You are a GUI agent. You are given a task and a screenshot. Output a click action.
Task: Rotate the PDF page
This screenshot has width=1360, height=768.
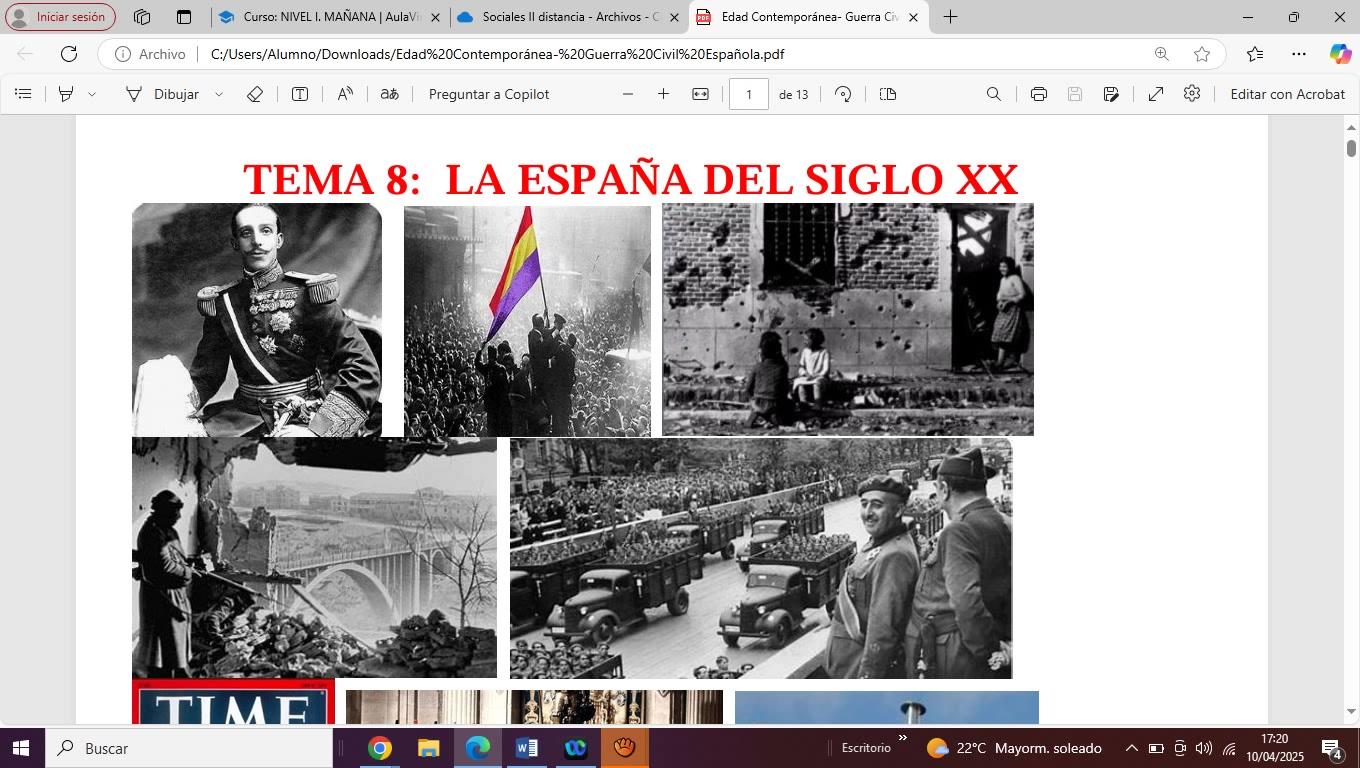click(x=843, y=94)
